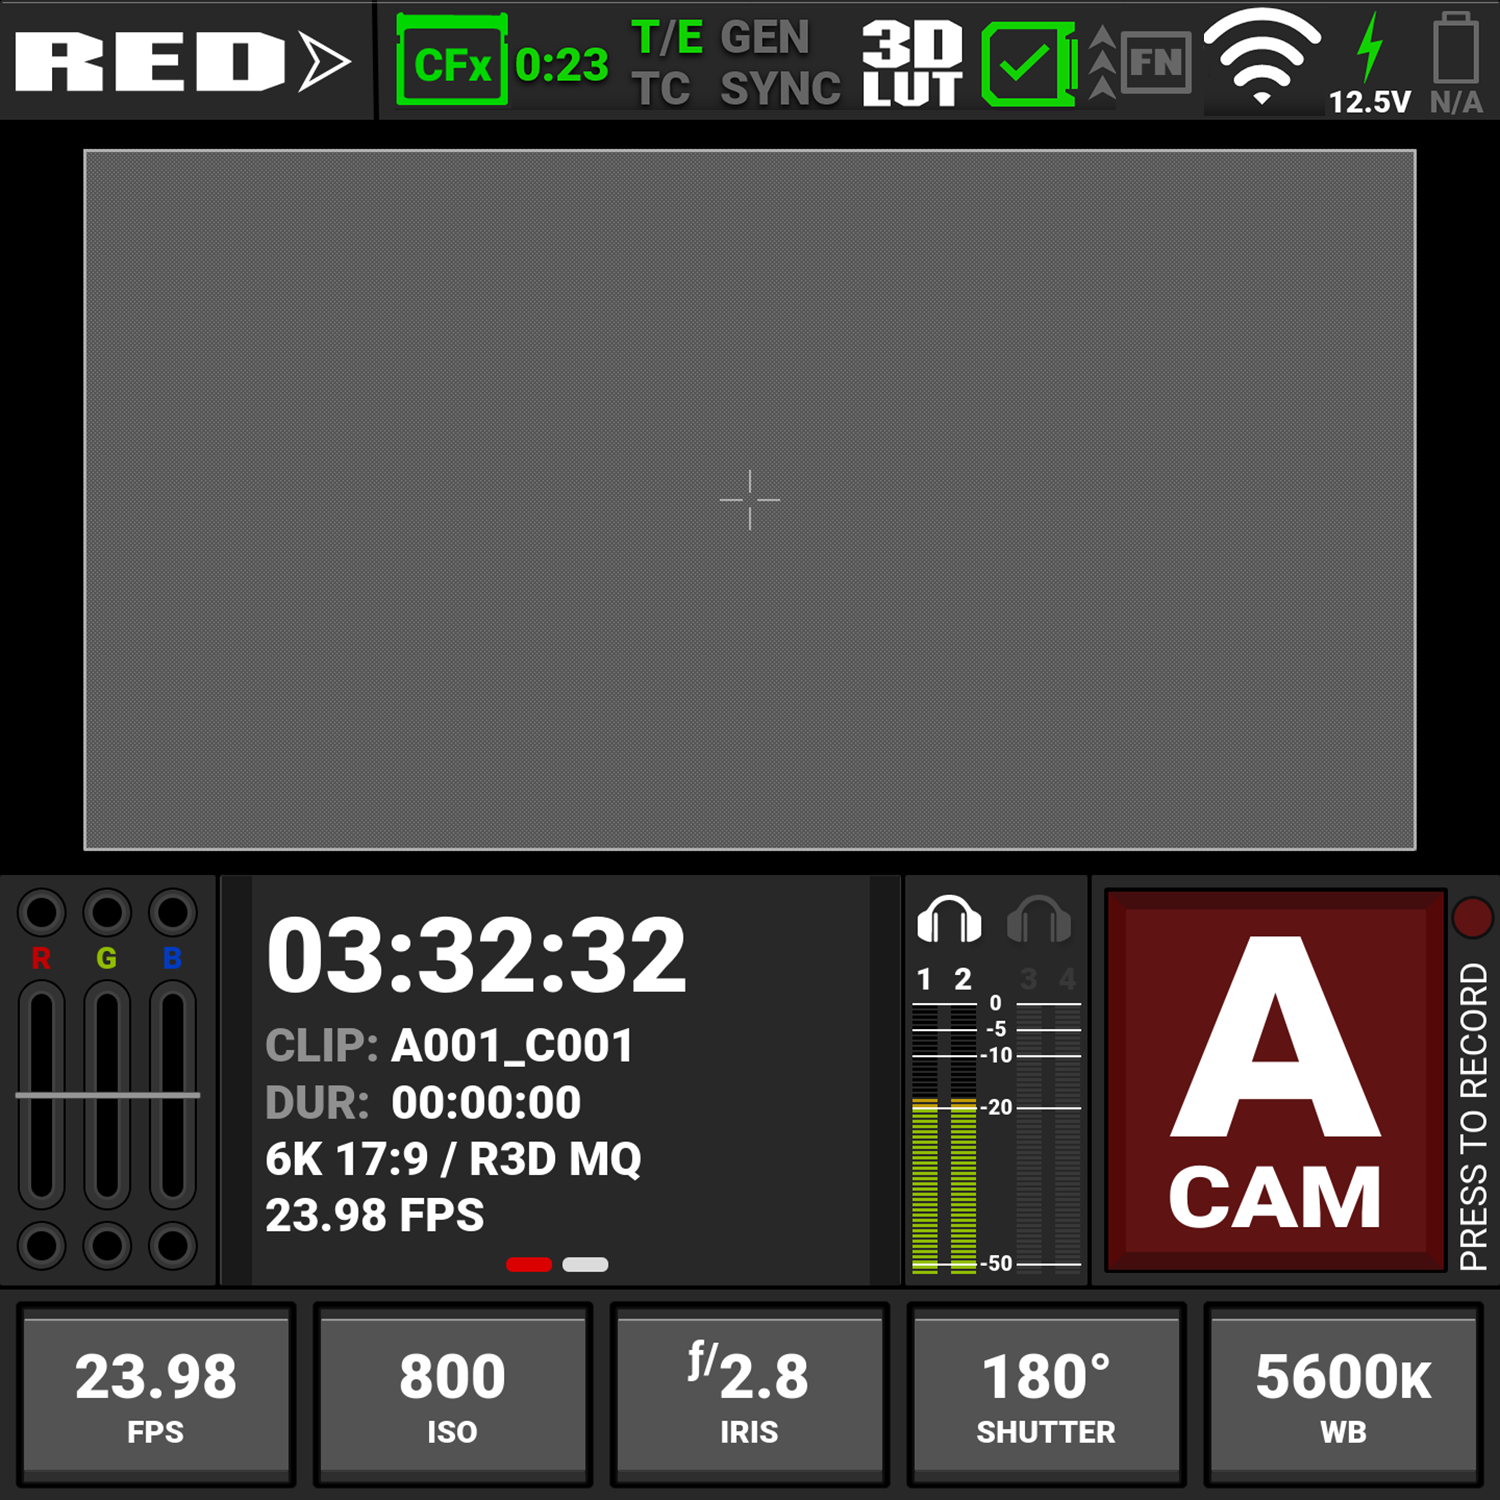
Task: Click the green checkmark status icon
Action: pyautogui.click(x=1027, y=64)
